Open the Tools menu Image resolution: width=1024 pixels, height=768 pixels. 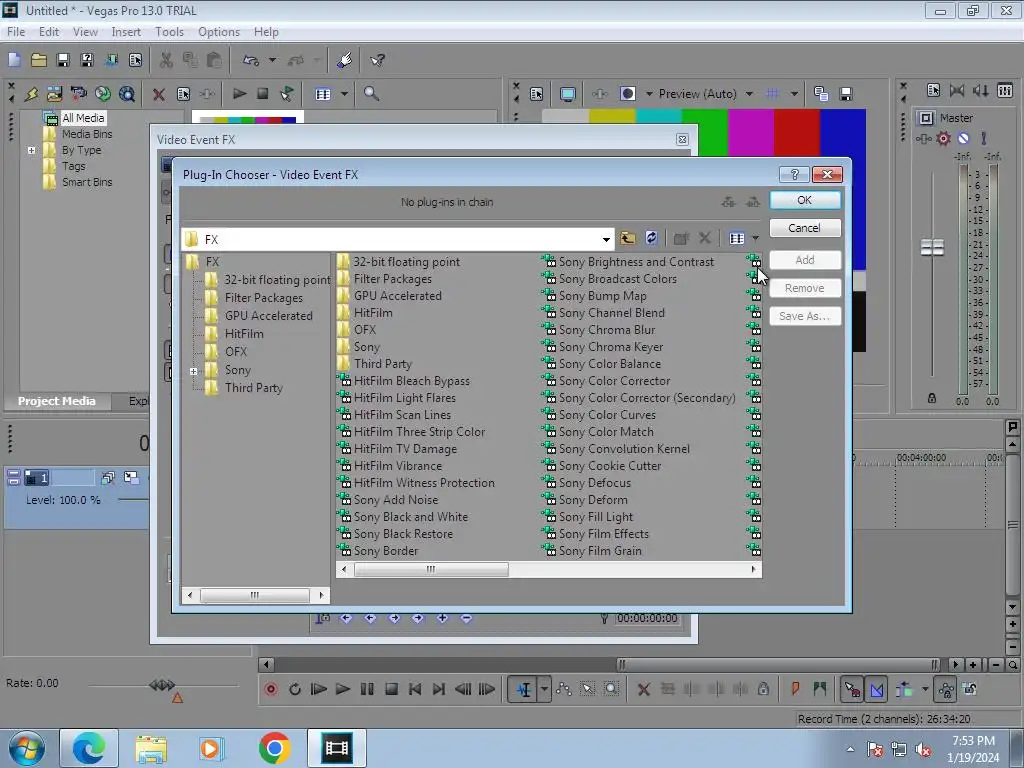(169, 32)
